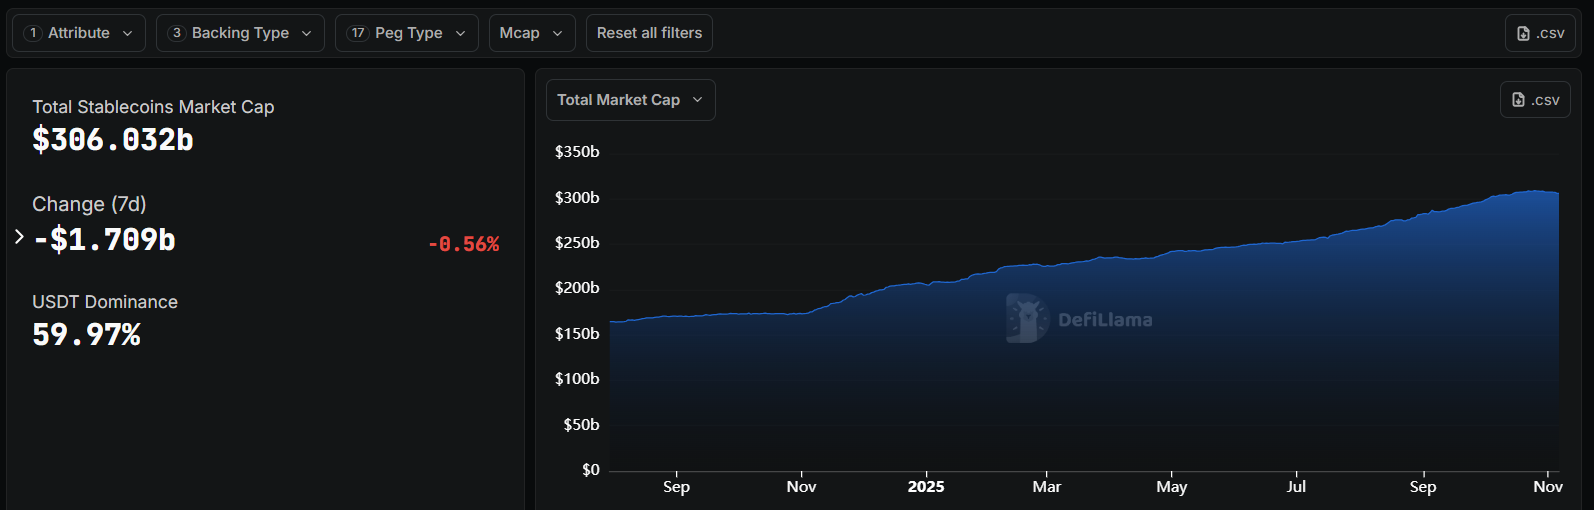Screen dimensions: 1594x510
Task: Download filters CSV from top bar
Action: pyautogui.click(x=1540, y=33)
